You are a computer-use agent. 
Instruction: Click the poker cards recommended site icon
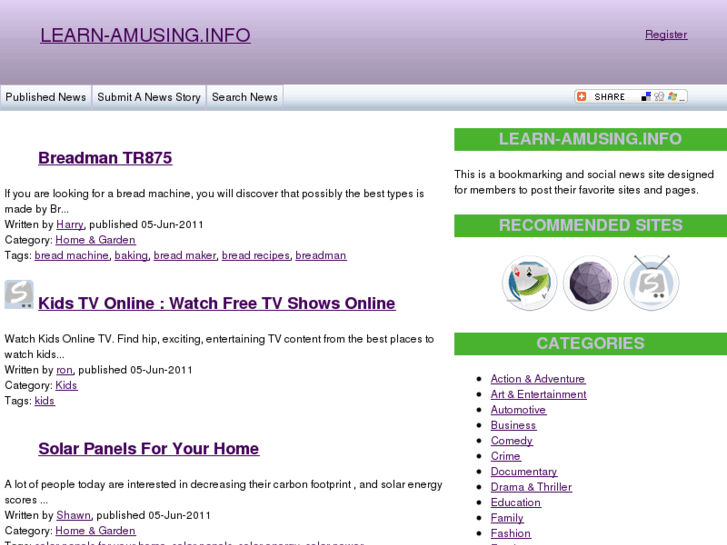point(529,282)
